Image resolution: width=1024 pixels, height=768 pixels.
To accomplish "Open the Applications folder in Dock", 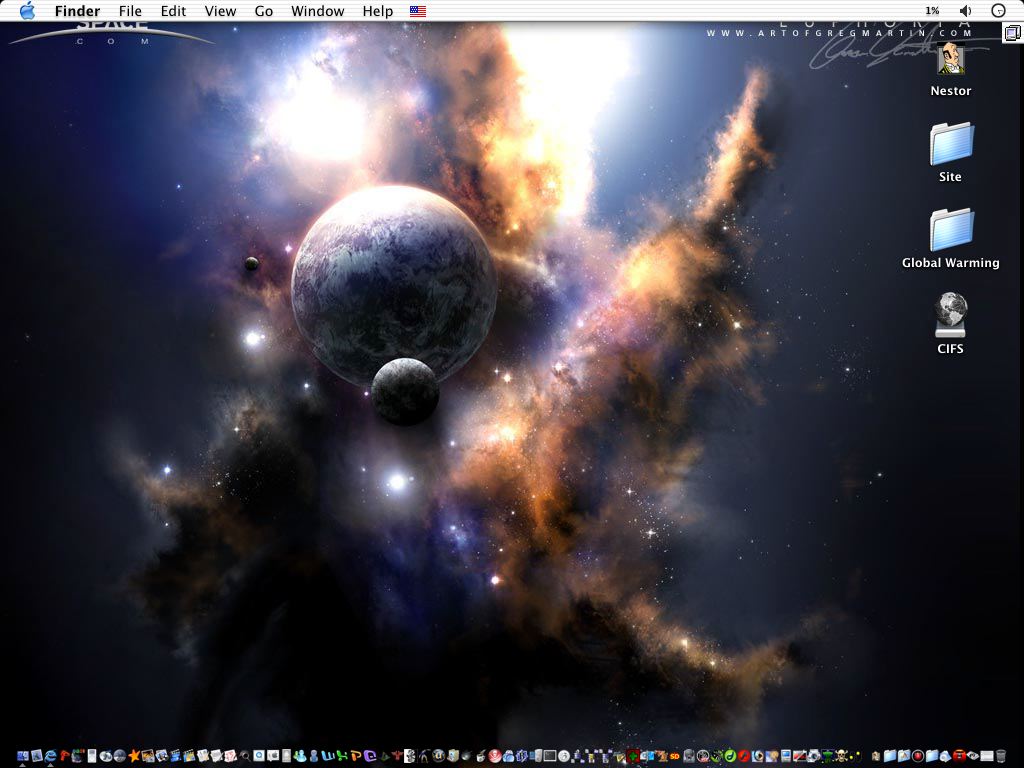I will click(904, 756).
